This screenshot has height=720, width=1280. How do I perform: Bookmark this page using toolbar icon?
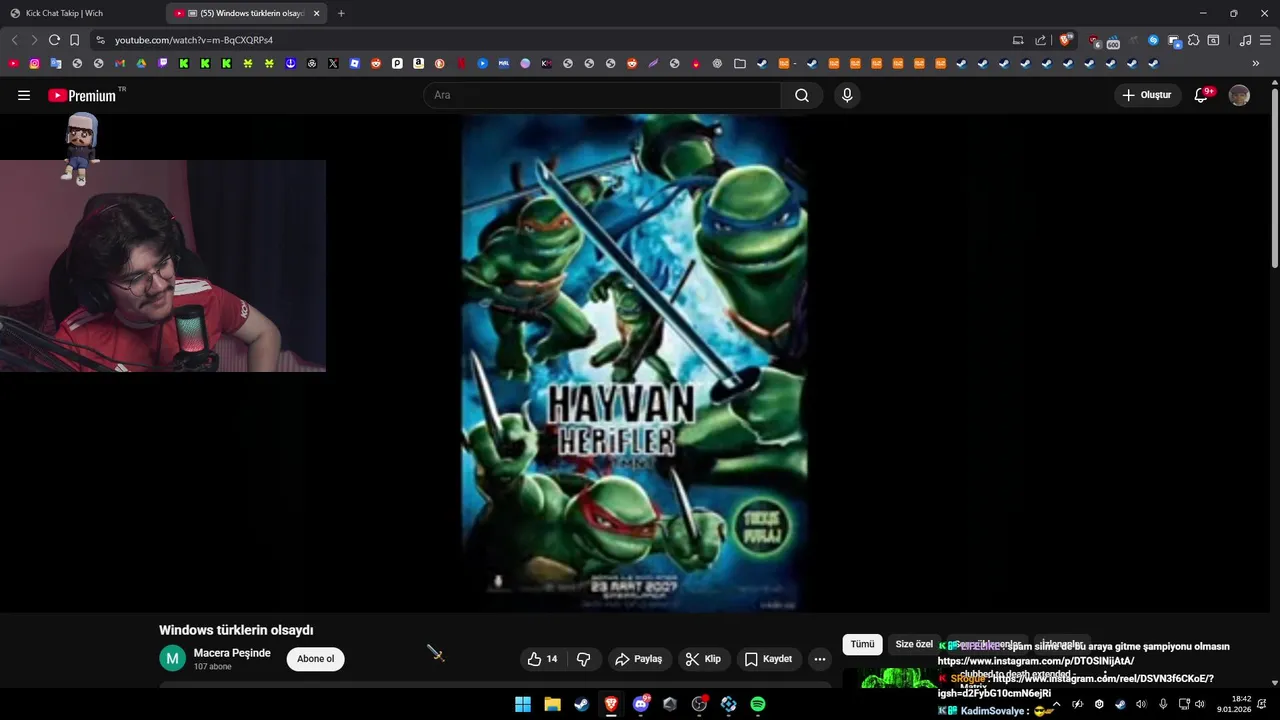pyautogui.click(x=74, y=40)
